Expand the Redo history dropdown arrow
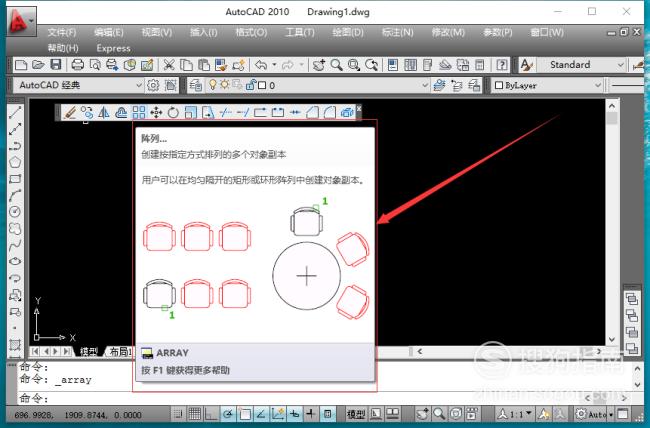Image resolution: width=650 pixels, height=428 pixels. coord(301,65)
